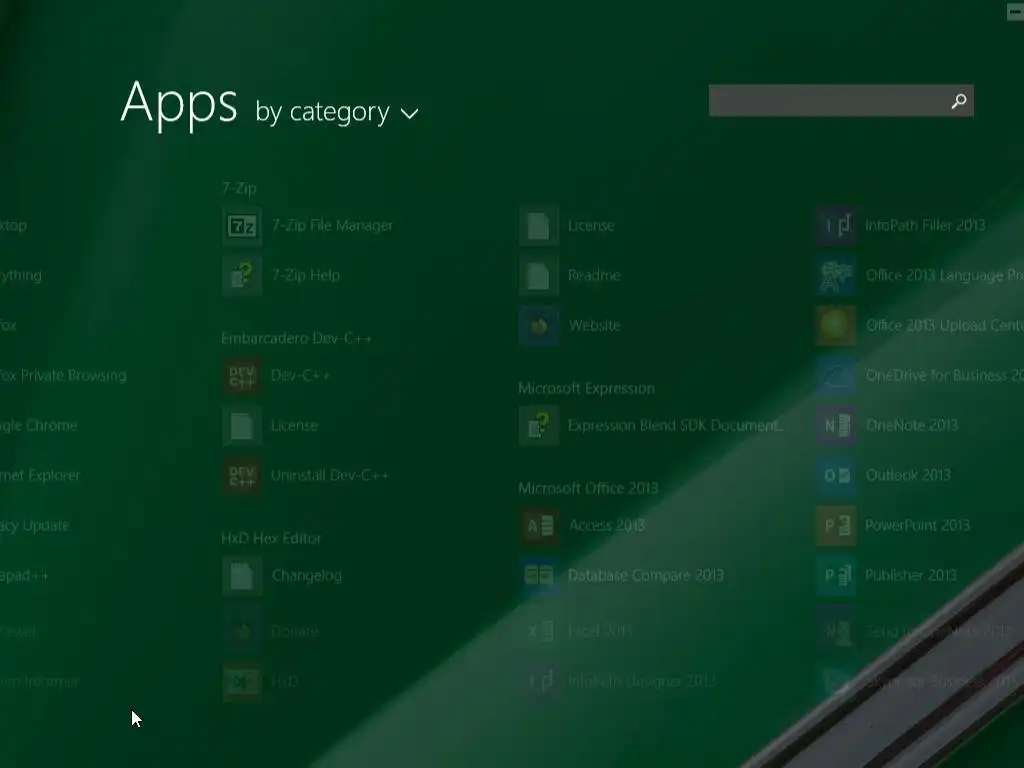Click the Uninstall Dev-C++ icon

[242, 475]
